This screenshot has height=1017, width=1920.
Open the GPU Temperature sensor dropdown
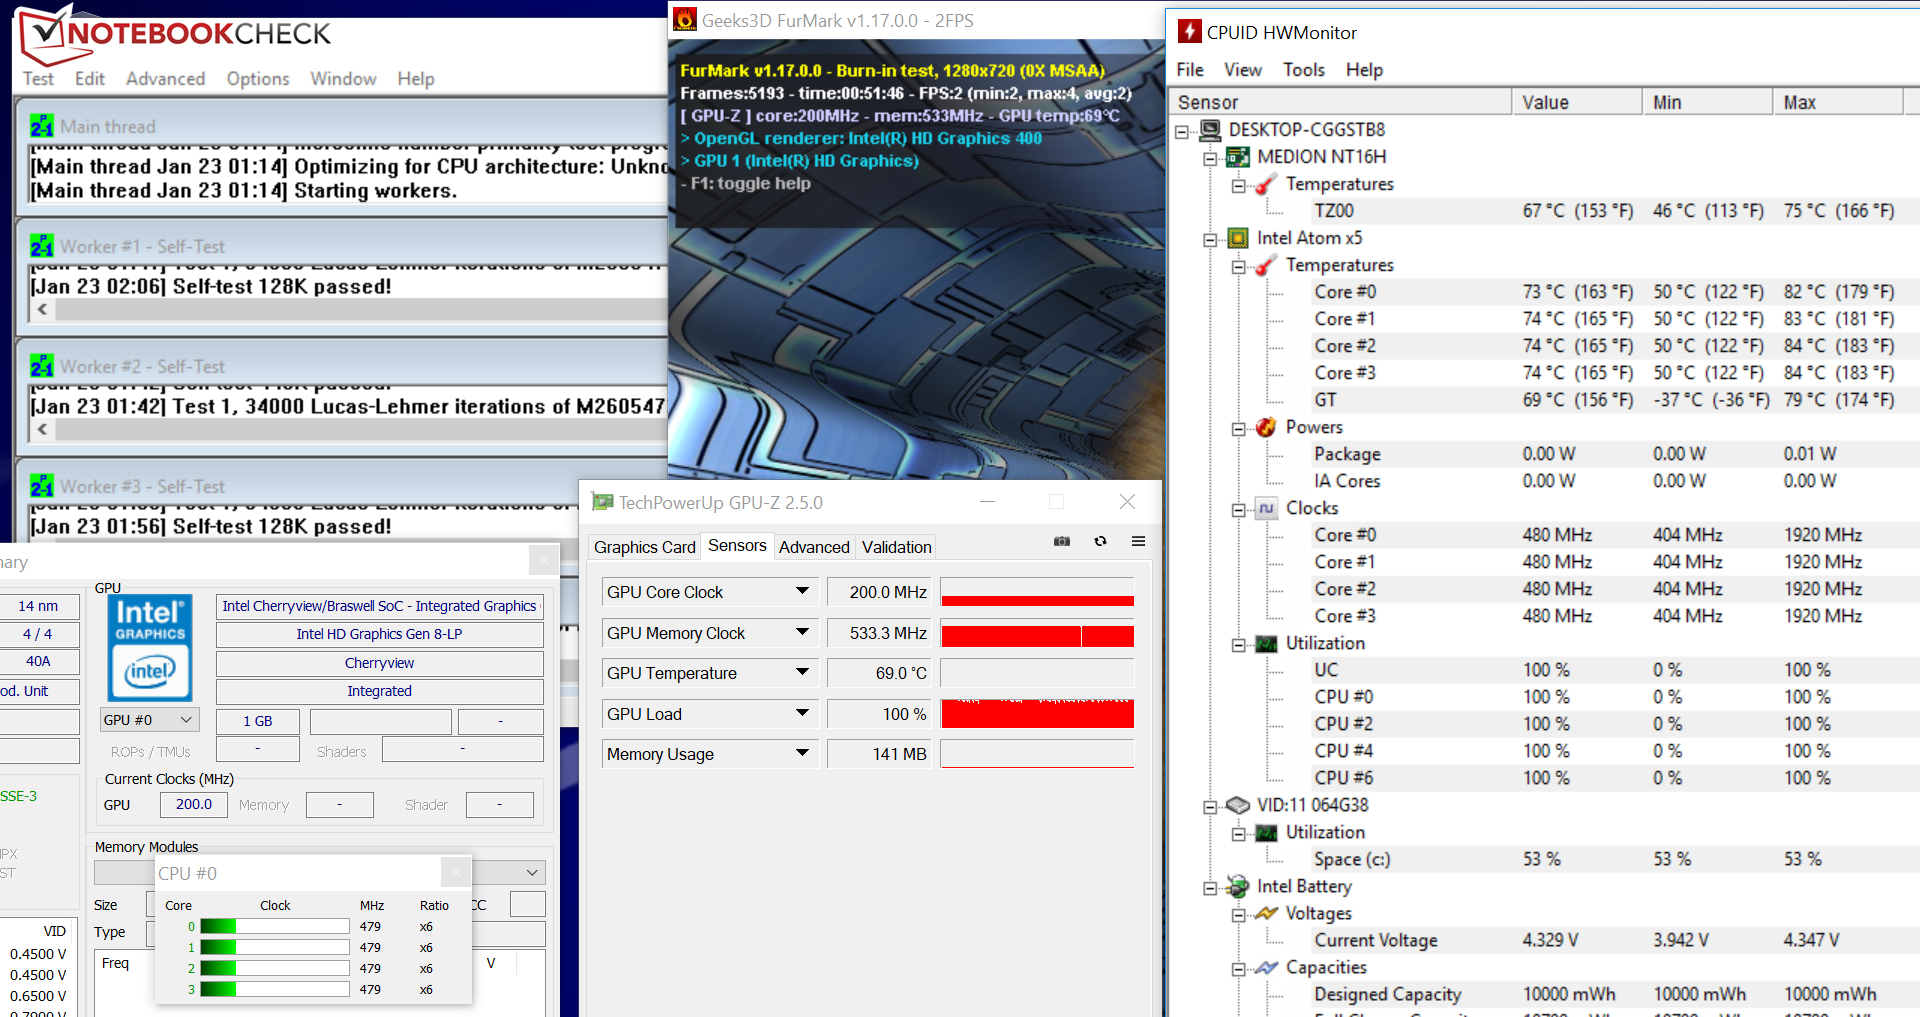(802, 672)
